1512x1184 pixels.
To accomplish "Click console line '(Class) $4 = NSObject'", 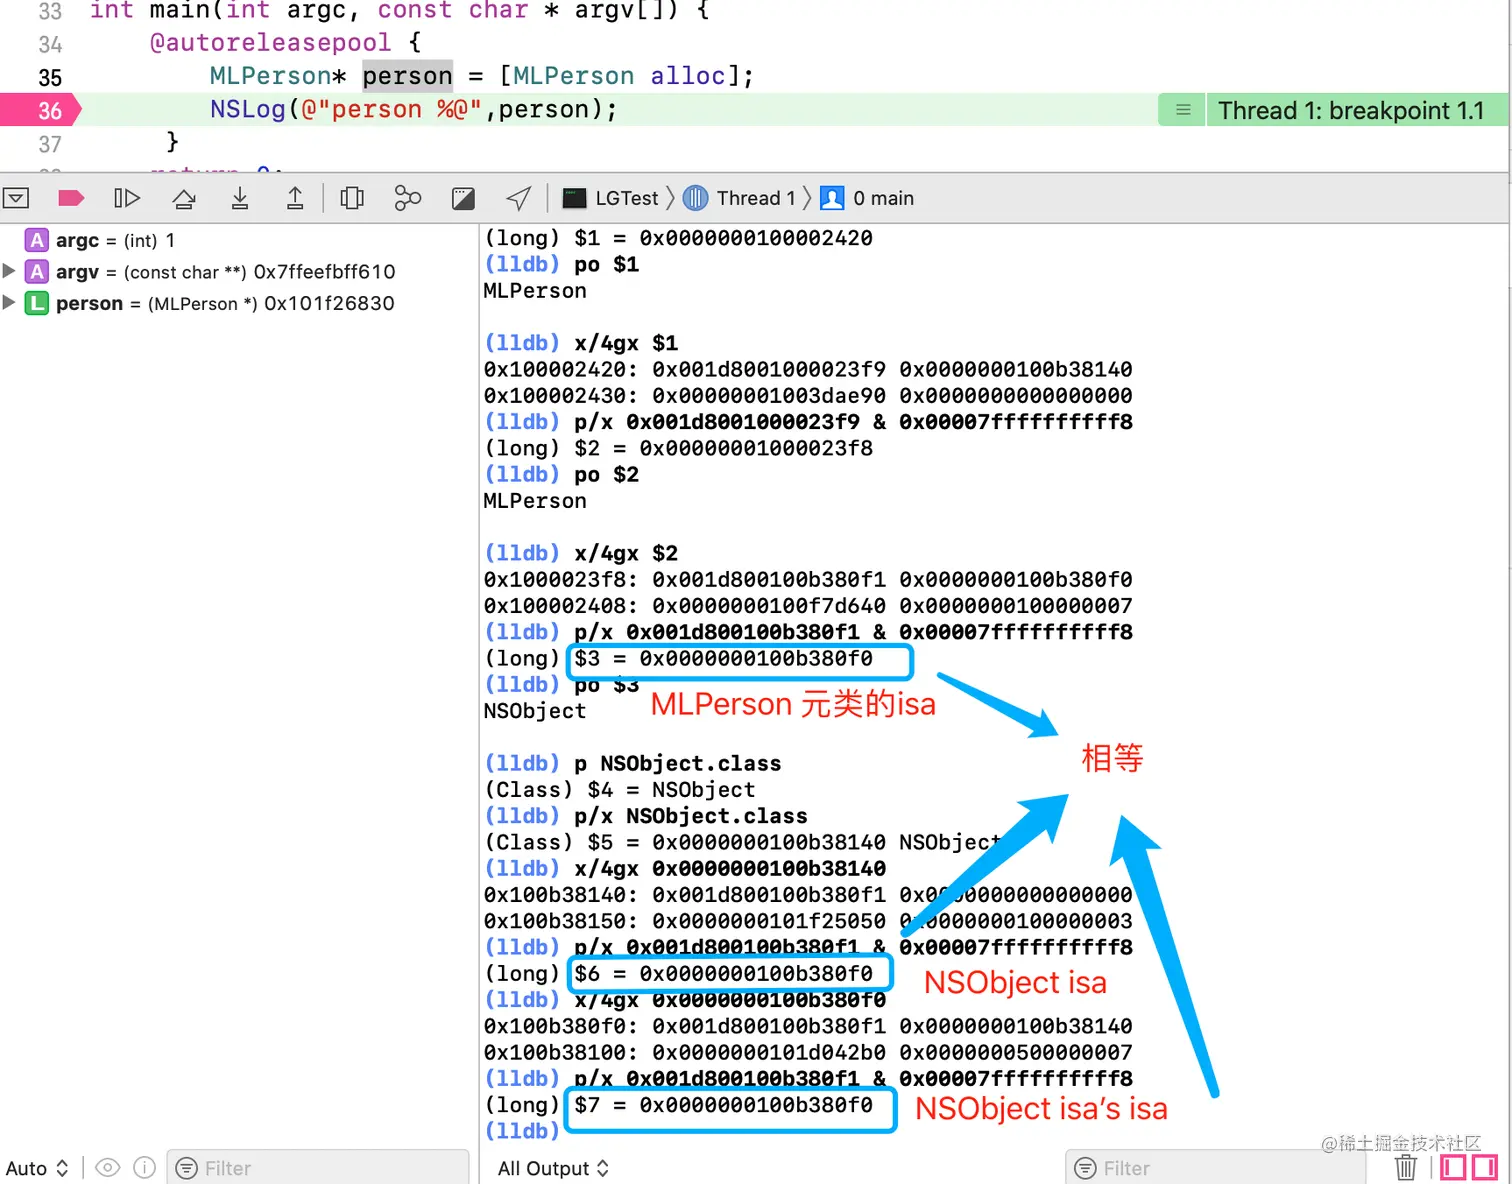I will tap(620, 789).
